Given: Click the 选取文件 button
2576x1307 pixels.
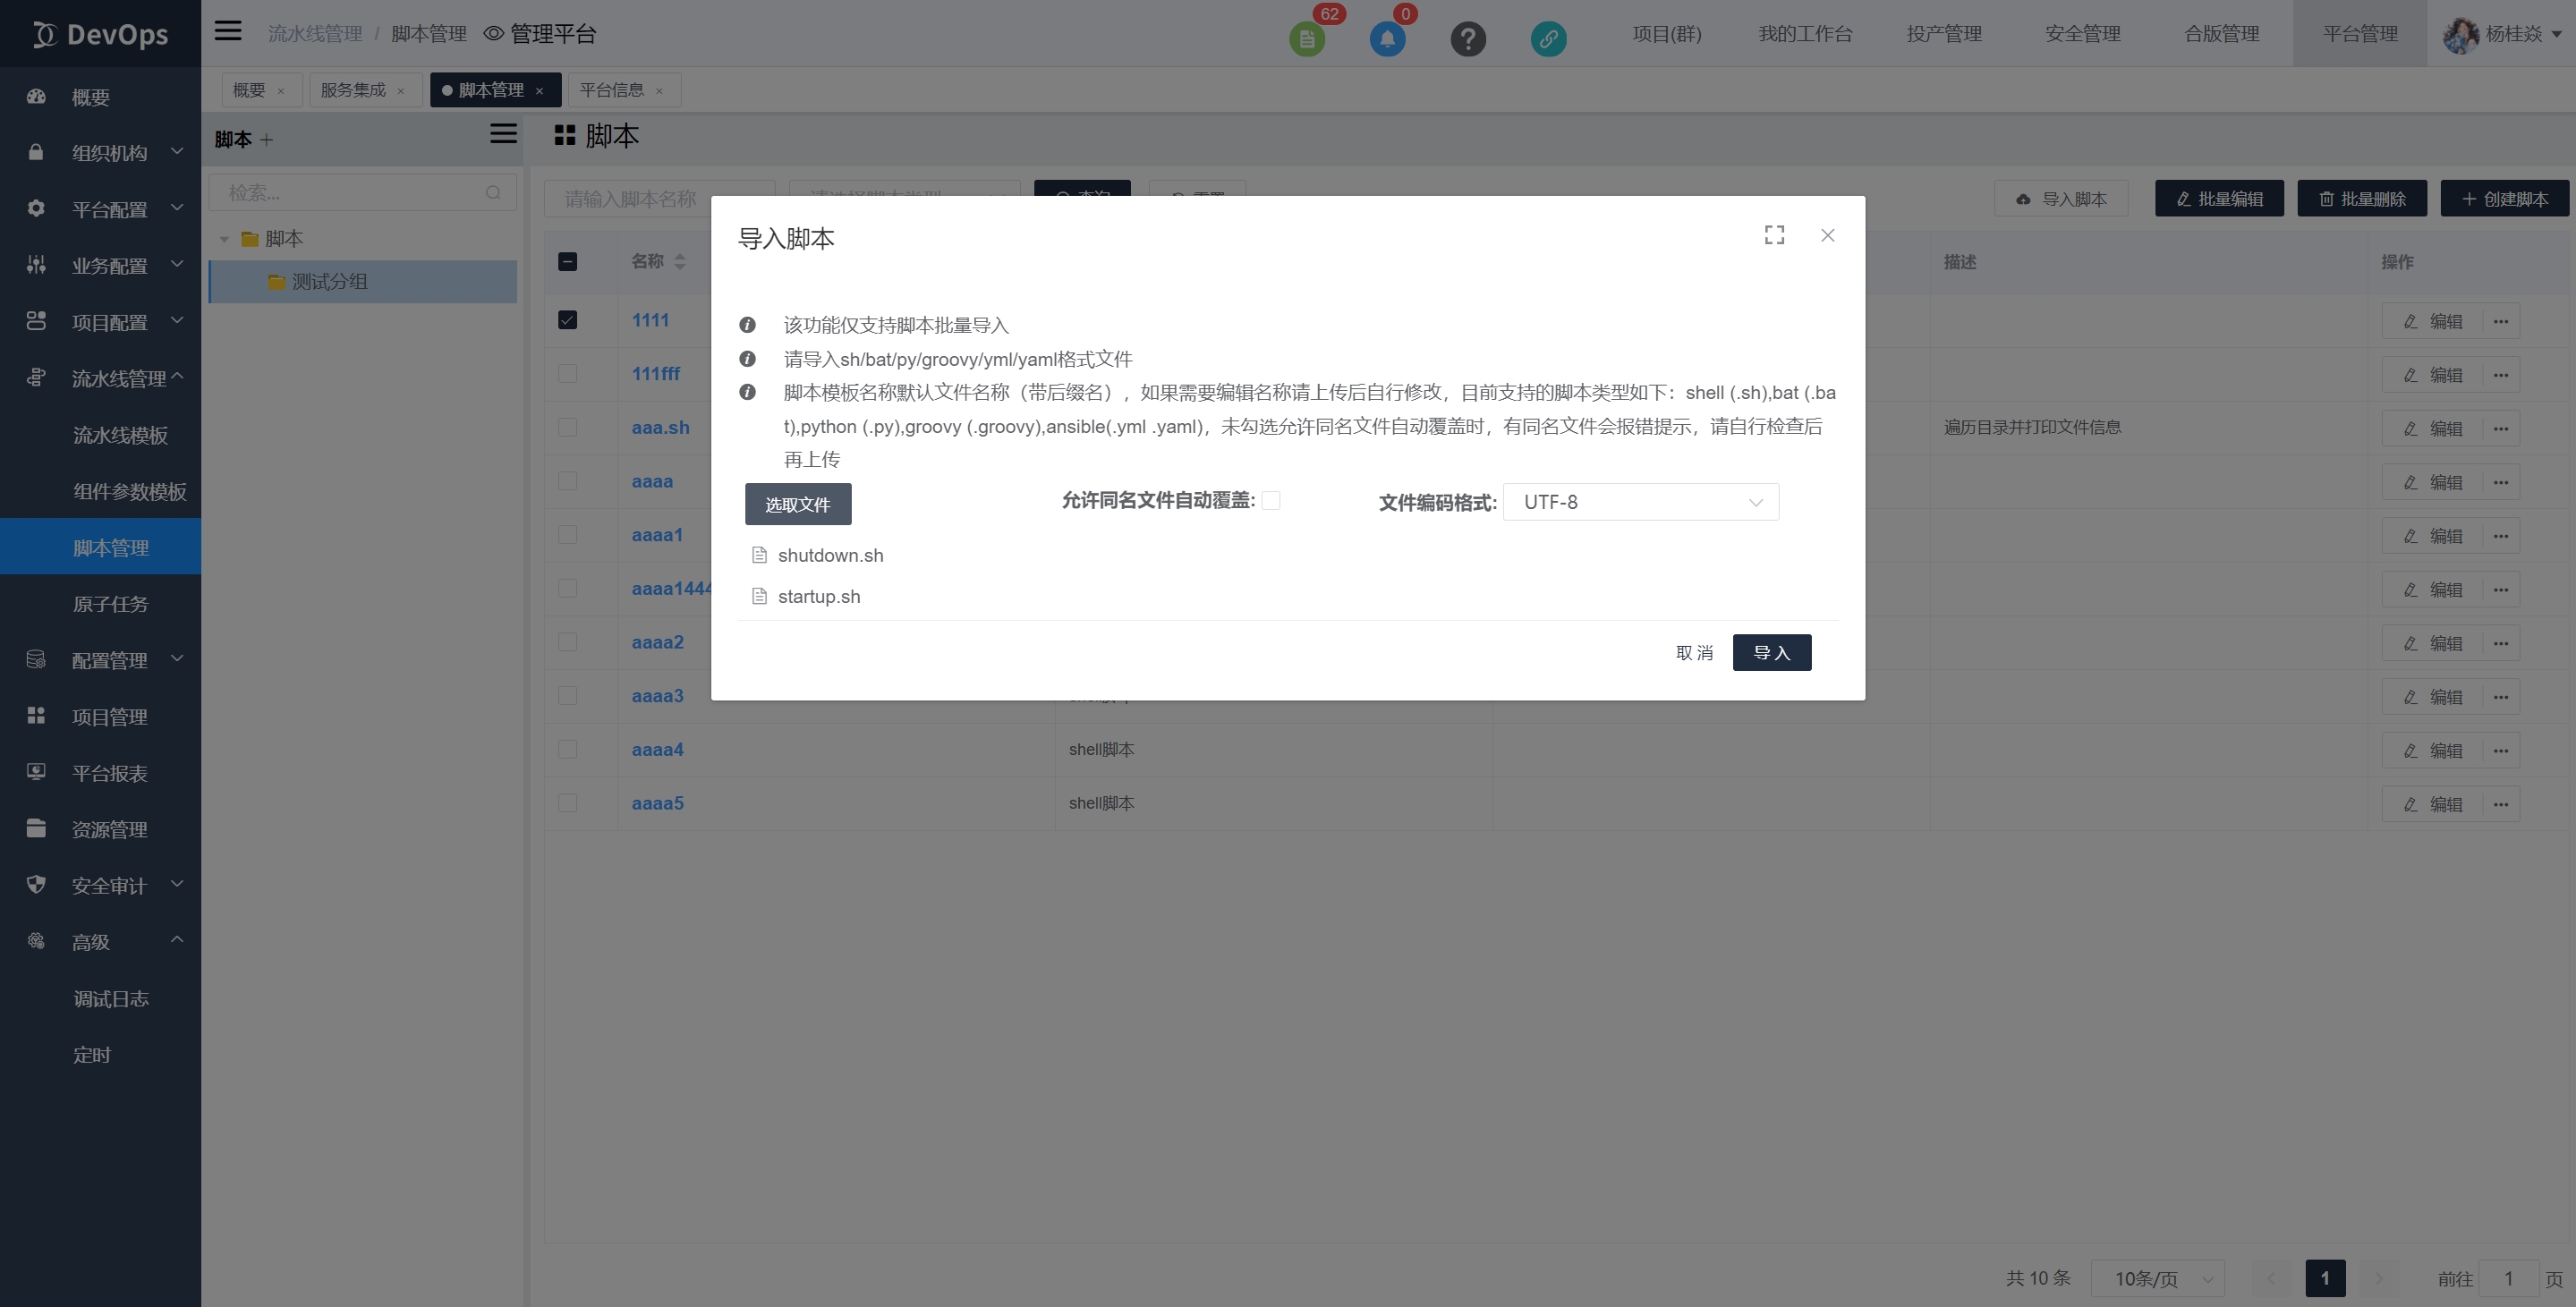Looking at the screenshot, I should point(797,504).
